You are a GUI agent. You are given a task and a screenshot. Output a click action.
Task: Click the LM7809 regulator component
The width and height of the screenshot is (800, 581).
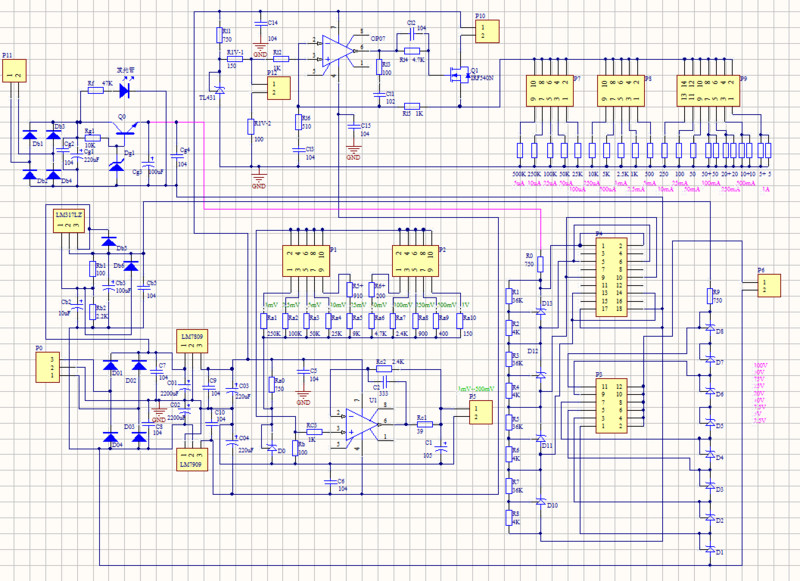[192, 342]
